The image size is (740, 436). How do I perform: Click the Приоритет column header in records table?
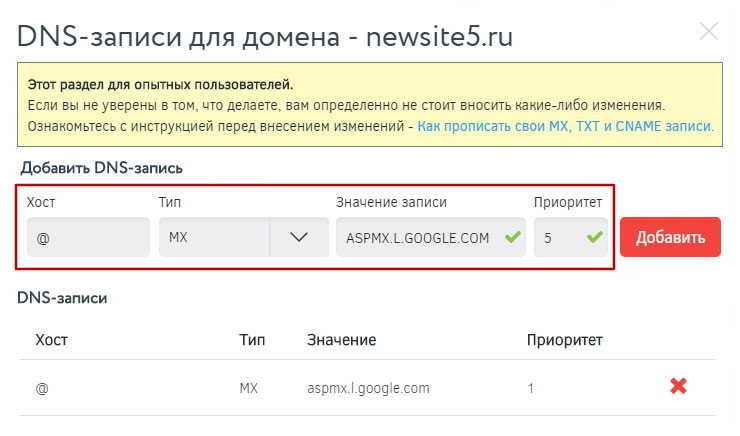click(x=564, y=340)
